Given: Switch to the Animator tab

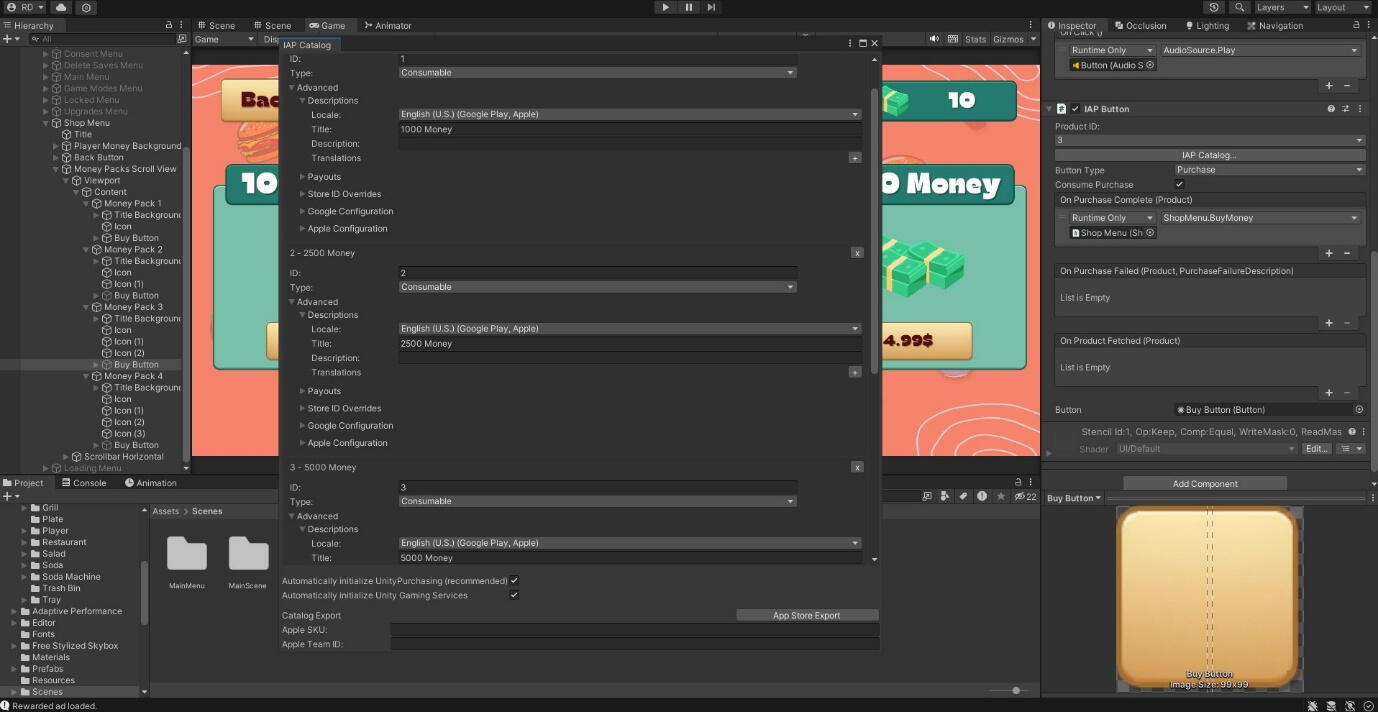Looking at the screenshot, I should tap(388, 25).
